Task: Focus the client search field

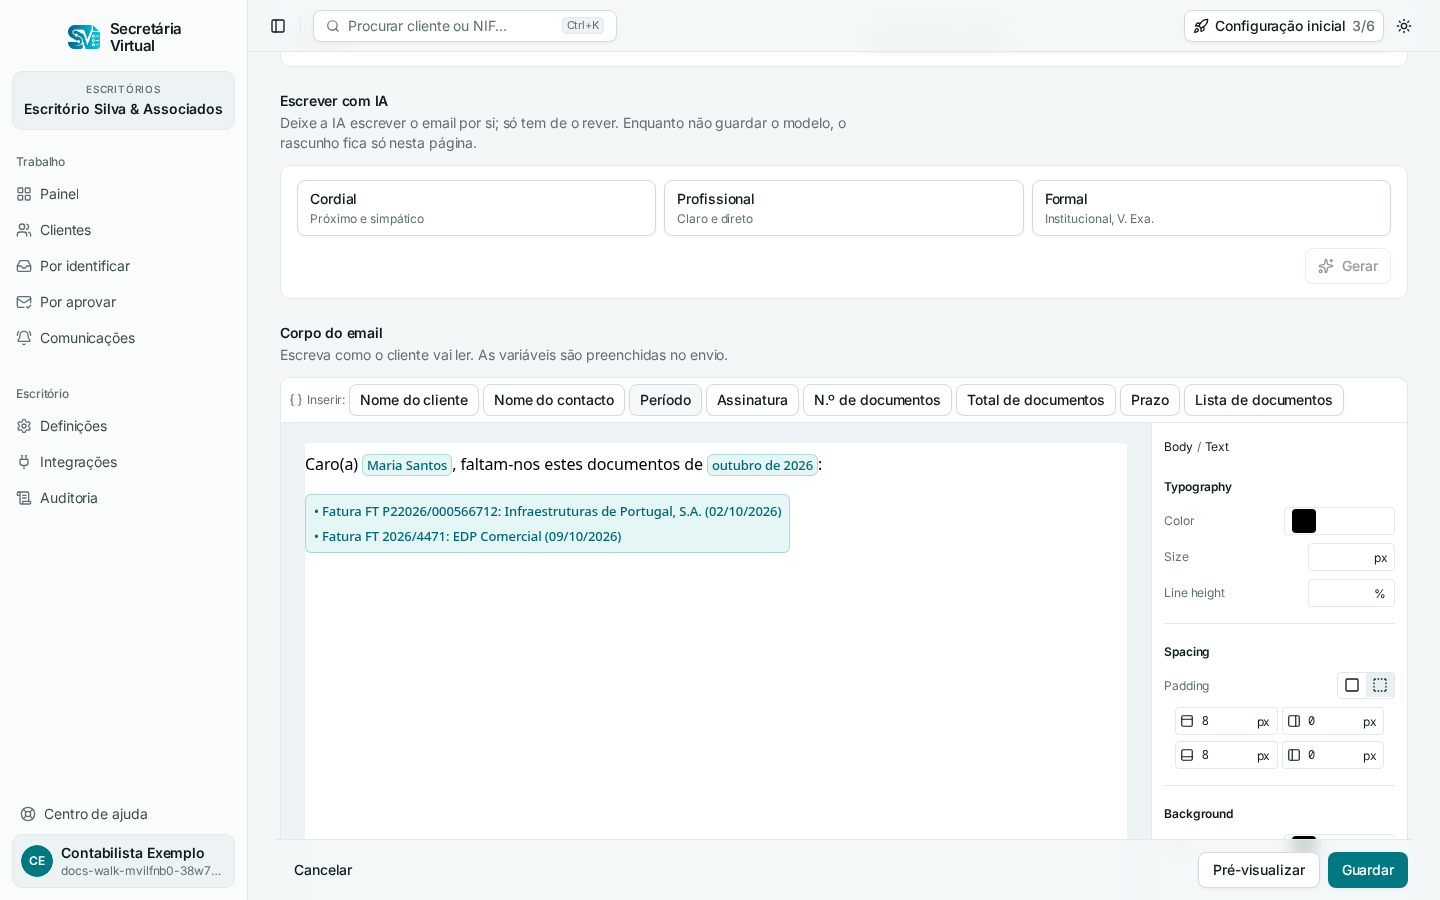Action: point(465,26)
